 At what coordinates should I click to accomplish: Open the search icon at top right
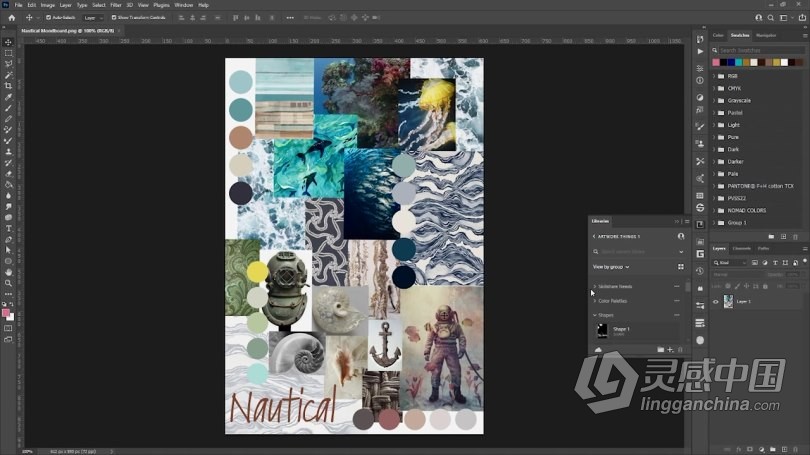tap(770, 18)
